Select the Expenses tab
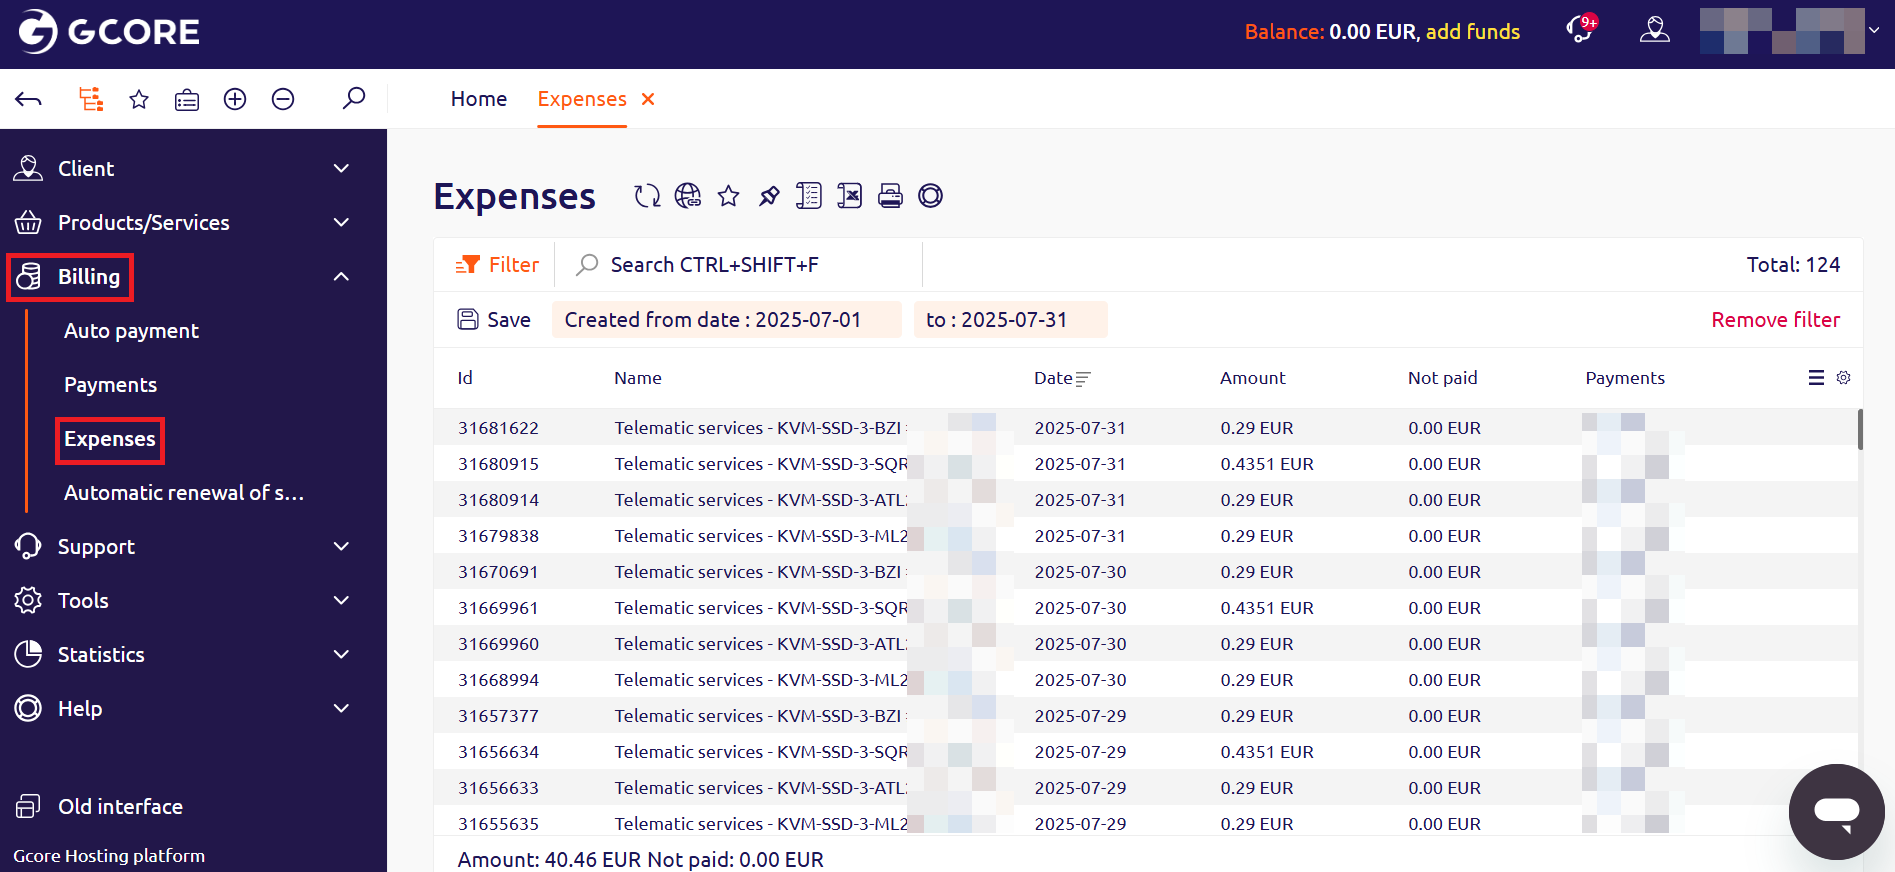This screenshot has height=872, width=1895. pyautogui.click(x=582, y=99)
